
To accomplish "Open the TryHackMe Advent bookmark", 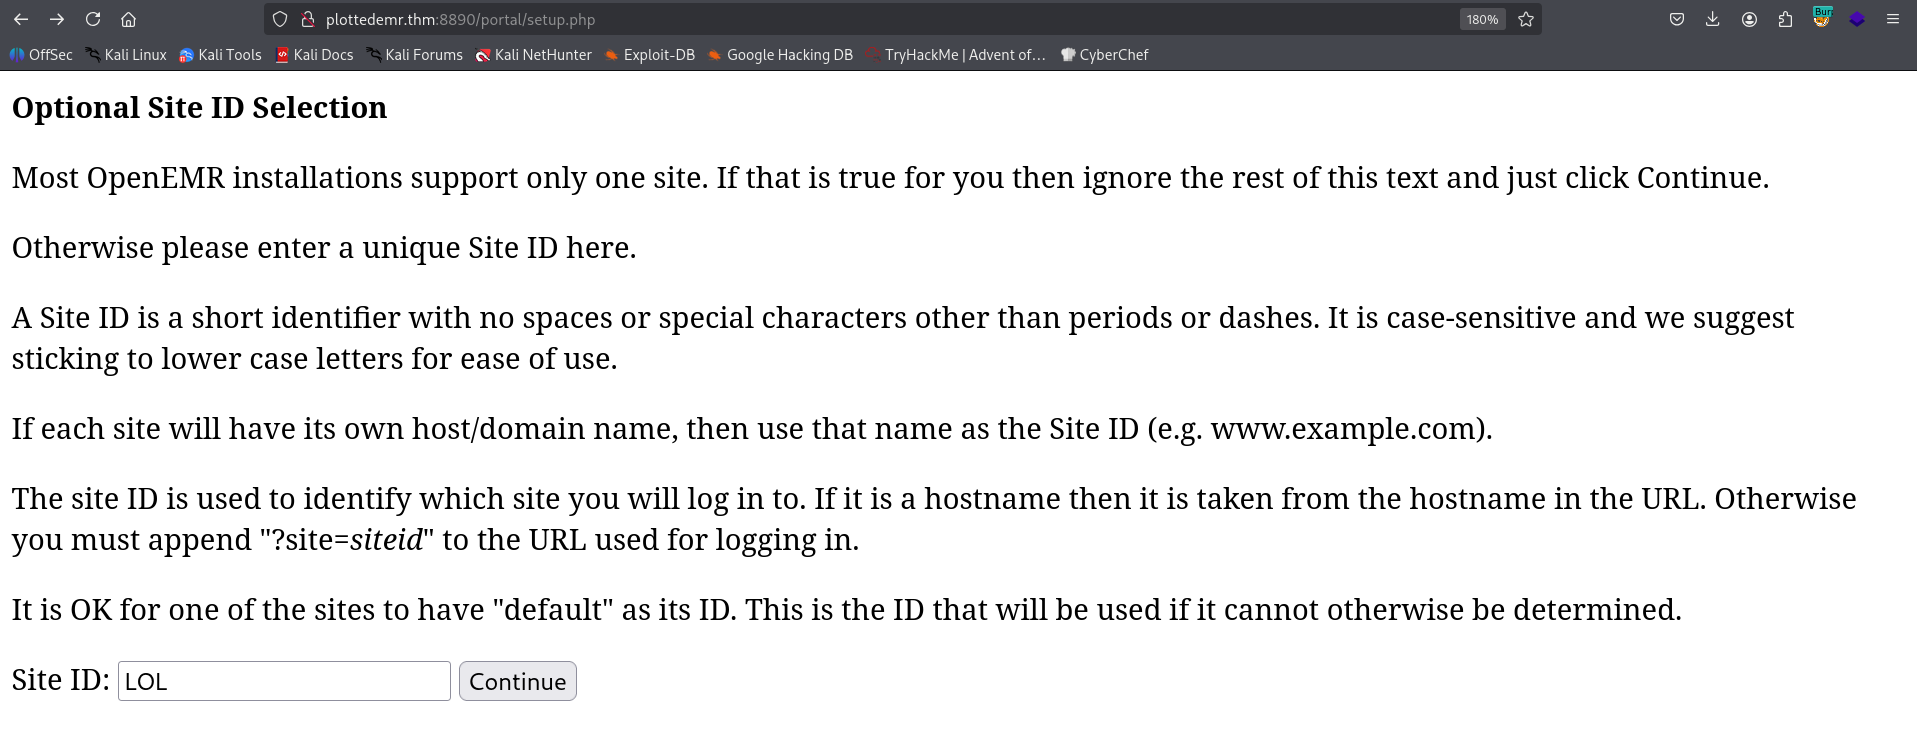I will [x=956, y=55].
